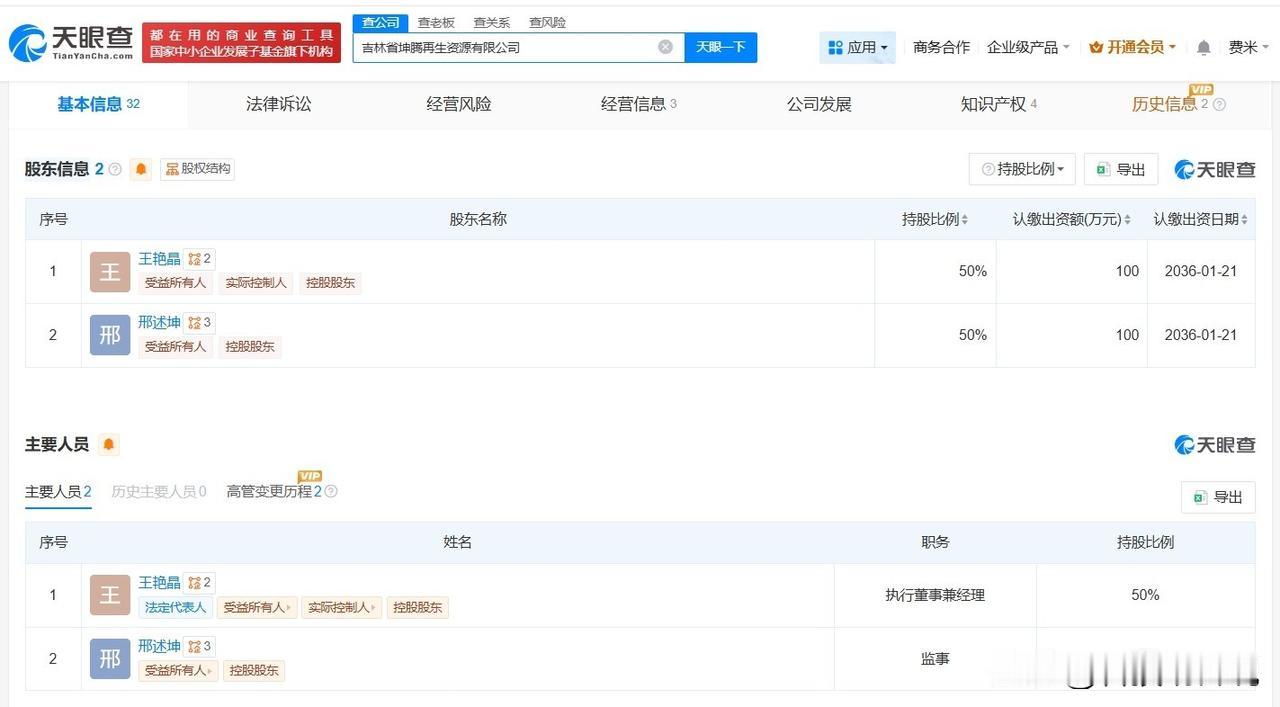
Task: Sort by 认缴出资额(万元) column header
Action: [1072, 219]
